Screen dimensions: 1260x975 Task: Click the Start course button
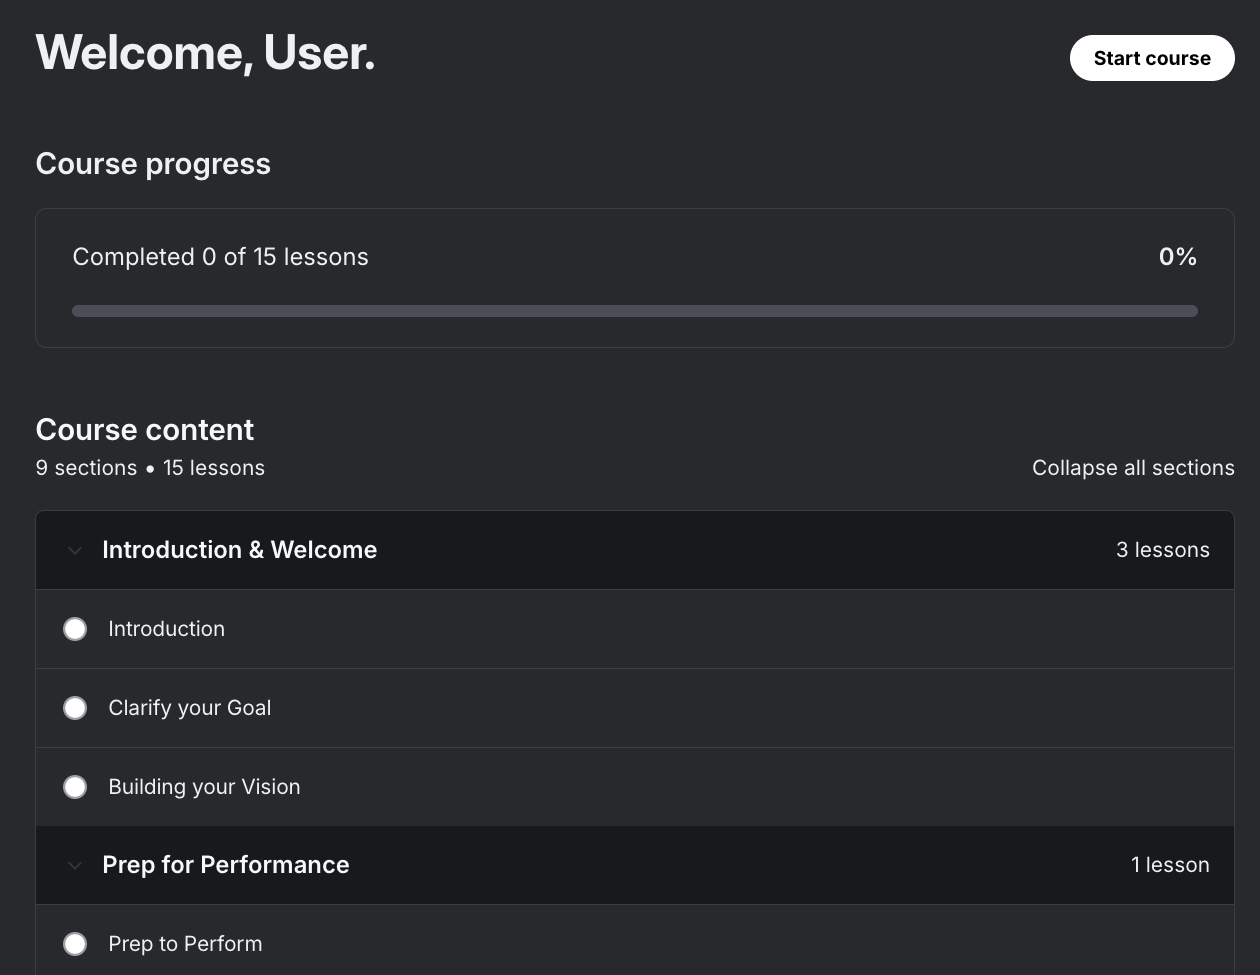coord(1152,58)
